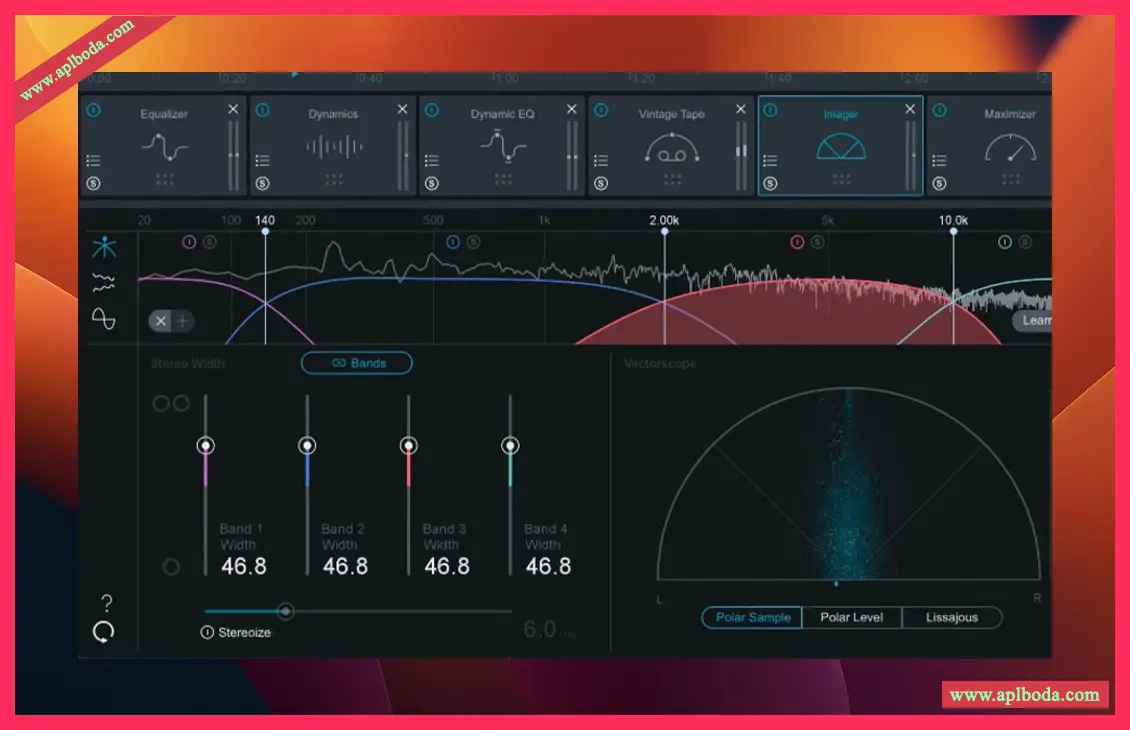This screenshot has width=1130, height=730.
Task: Toggle the Bands link button
Action: coord(357,363)
